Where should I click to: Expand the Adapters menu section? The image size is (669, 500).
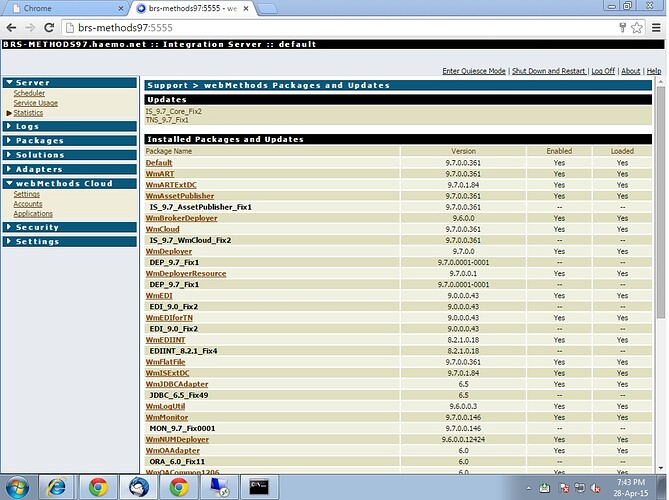pos(70,169)
